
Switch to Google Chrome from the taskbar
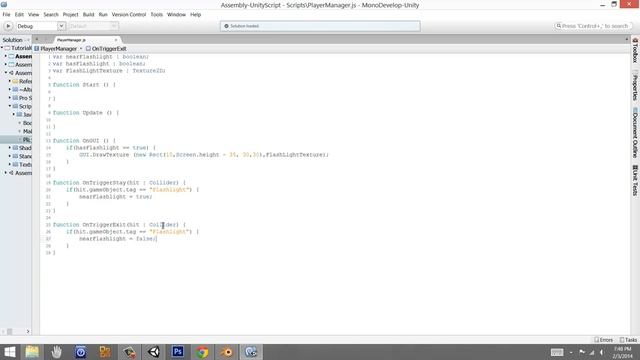coord(202,352)
